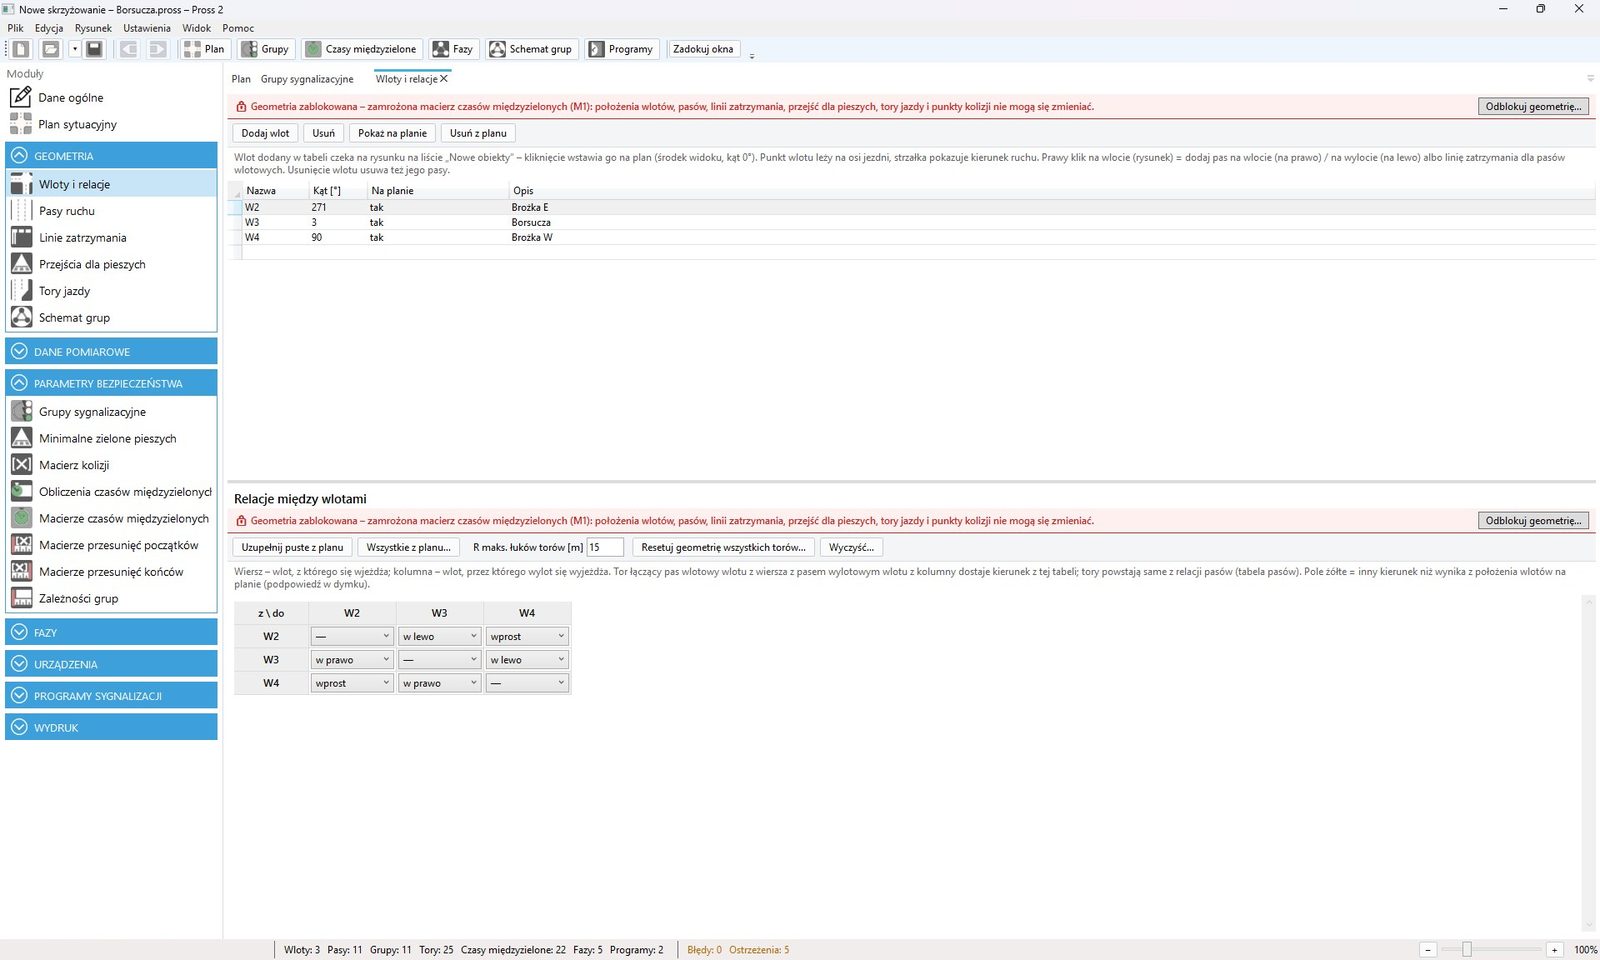Click the Dodaj wlot button
Image resolution: width=1600 pixels, height=960 pixels.
pyautogui.click(x=265, y=133)
